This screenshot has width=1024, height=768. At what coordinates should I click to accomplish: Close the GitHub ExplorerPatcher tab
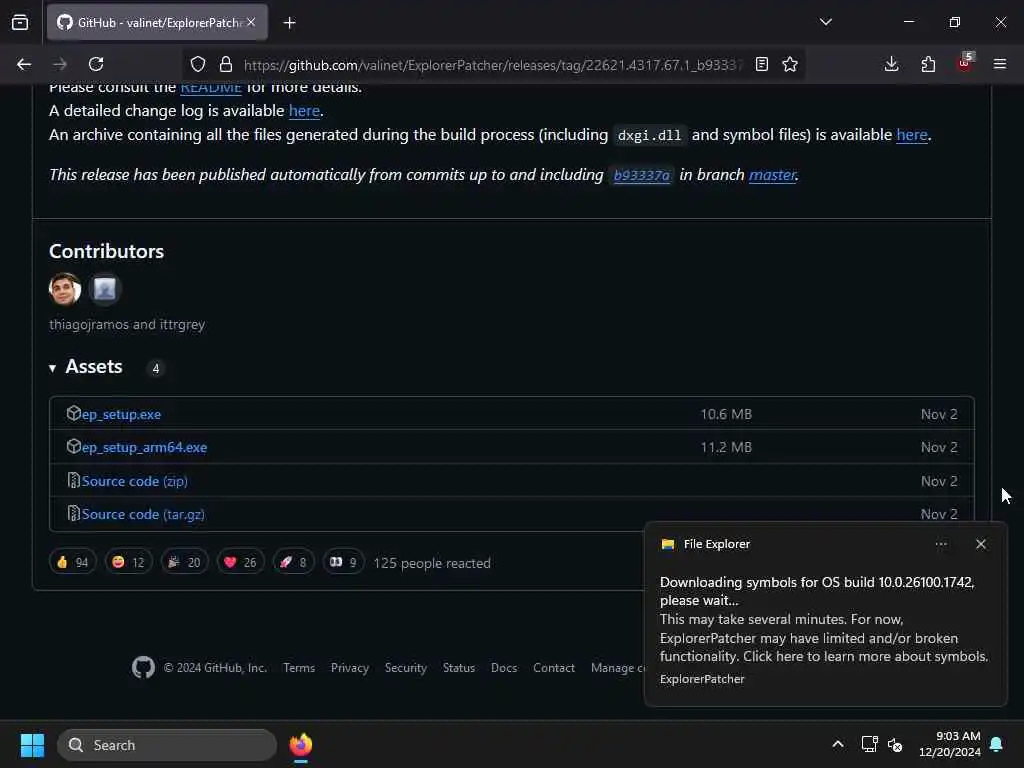(x=251, y=22)
